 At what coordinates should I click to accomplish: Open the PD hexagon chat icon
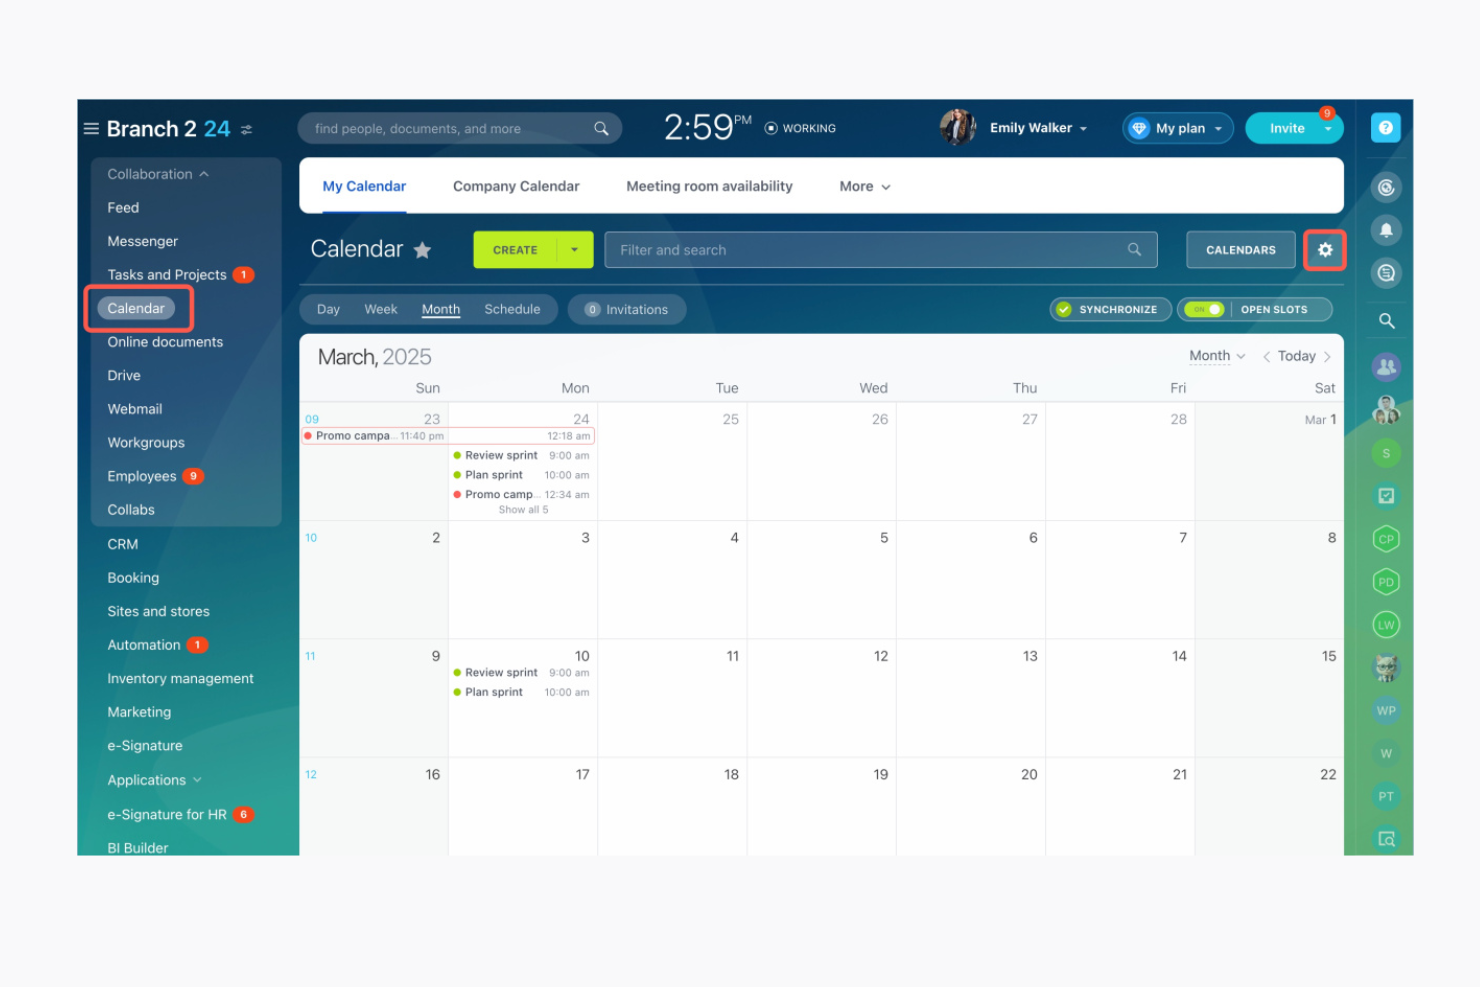(1386, 582)
